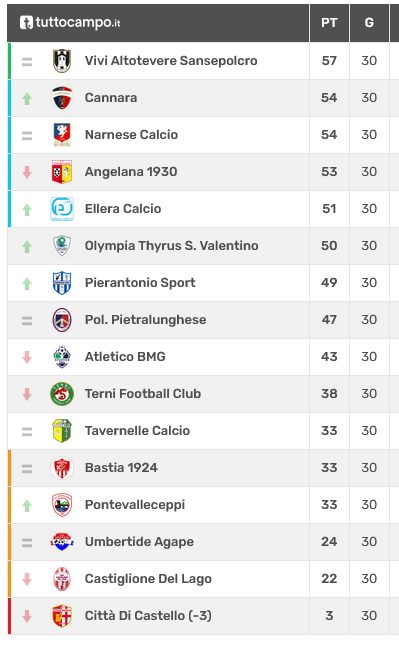Sort the table by the PT column header
Screen dimensions: 399x645
329,23
